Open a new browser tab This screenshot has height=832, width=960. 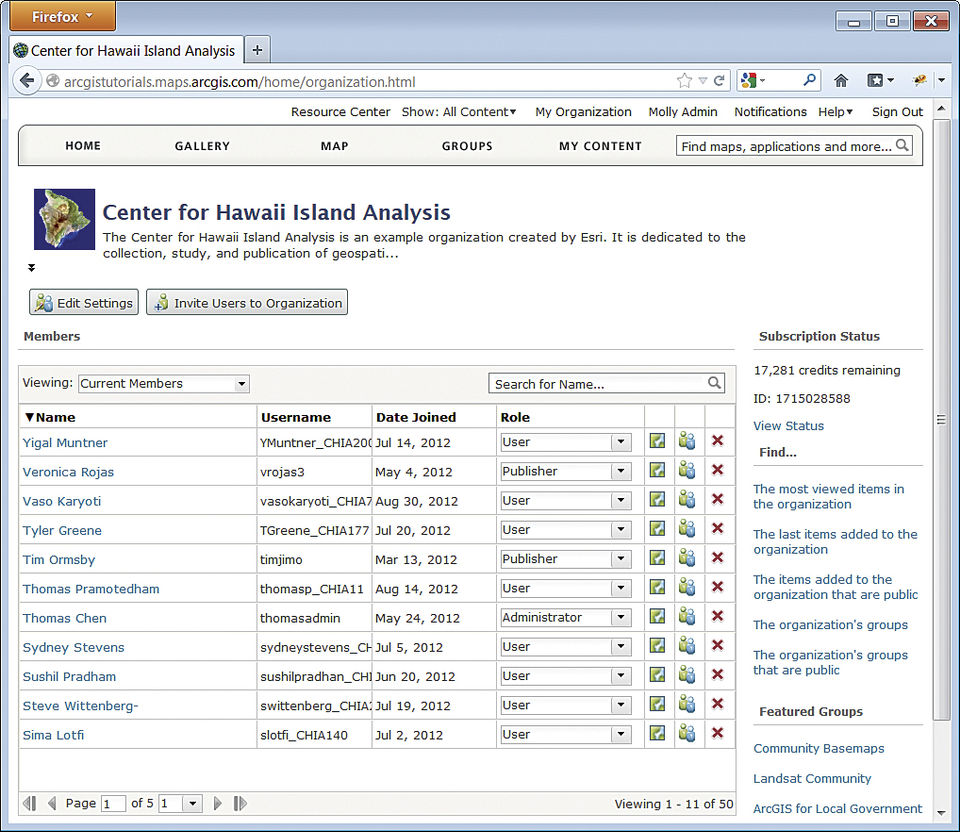[258, 50]
